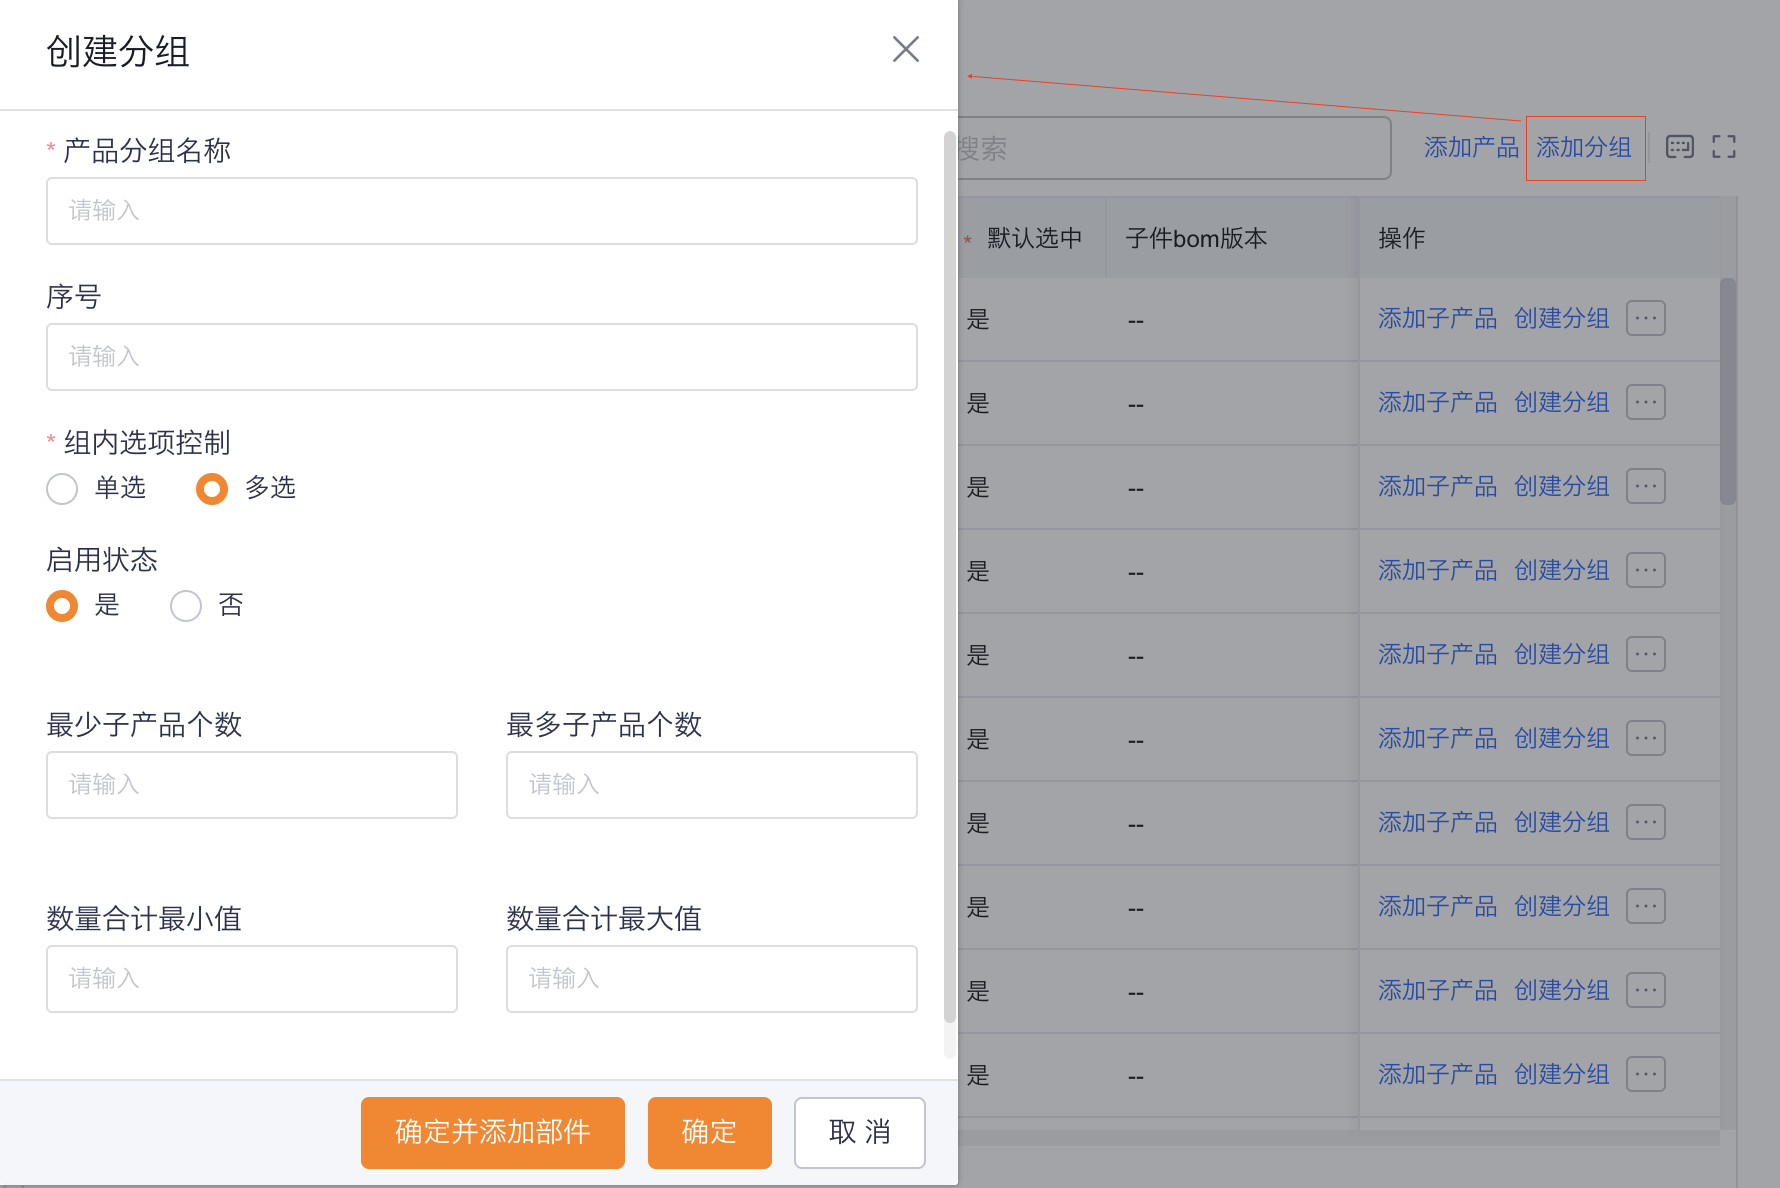
Task: Click 添加子产品 in the ninth table row
Action: tap(1437, 991)
